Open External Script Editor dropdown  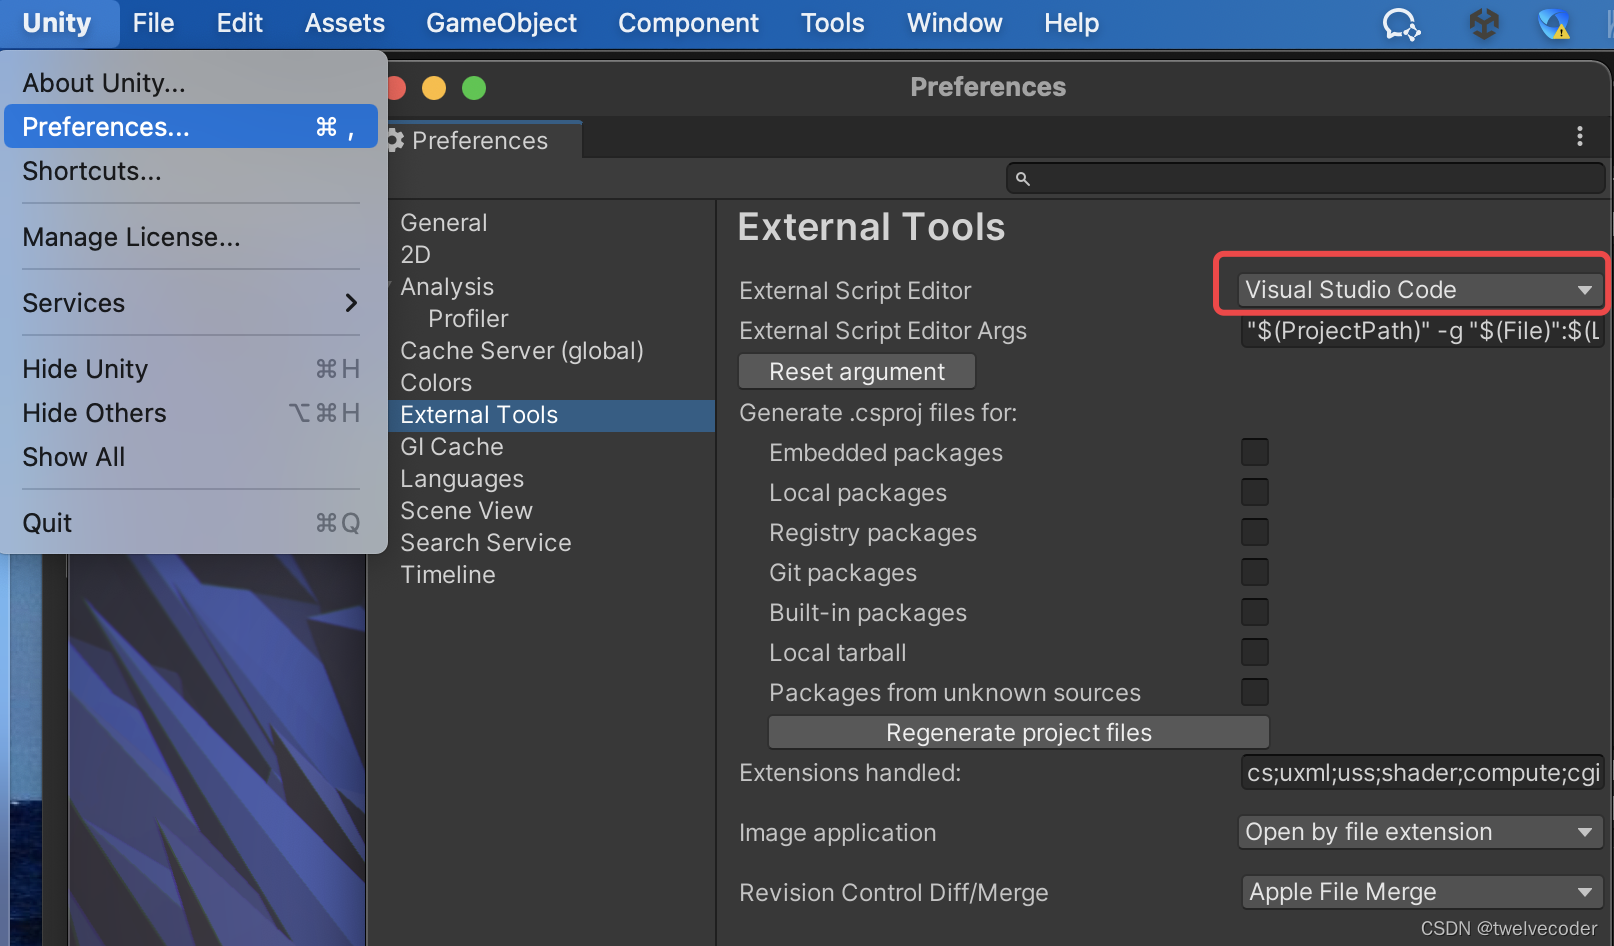[1420, 290]
